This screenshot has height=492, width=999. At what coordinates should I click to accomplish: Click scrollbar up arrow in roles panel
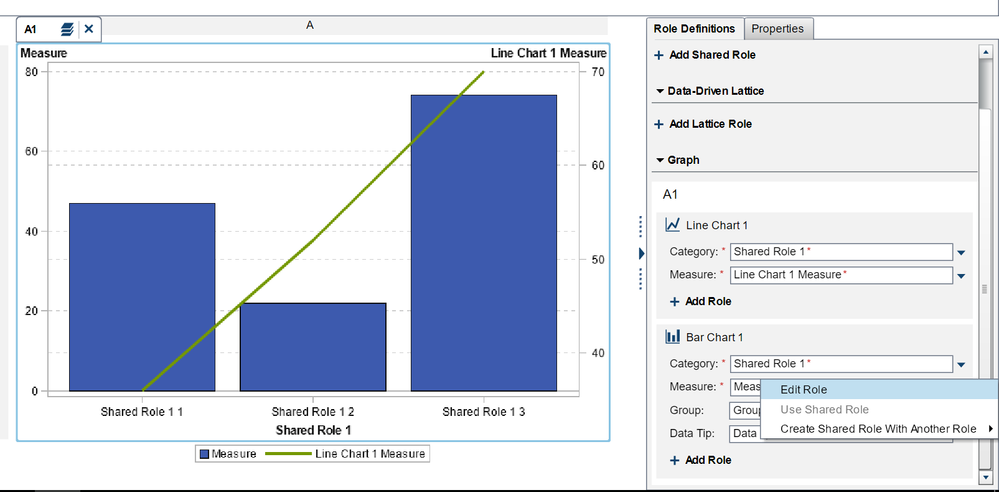click(x=986, y=51)
